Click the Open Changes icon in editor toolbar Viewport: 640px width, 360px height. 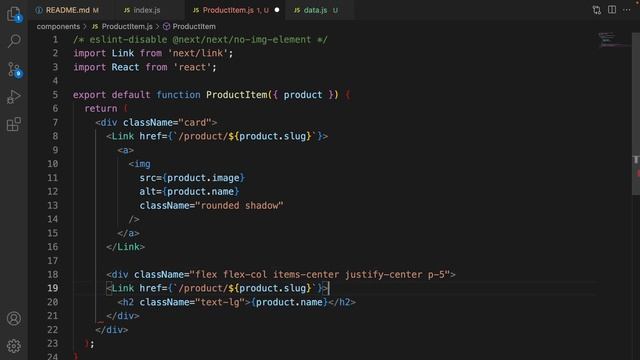tap(597, 10)
